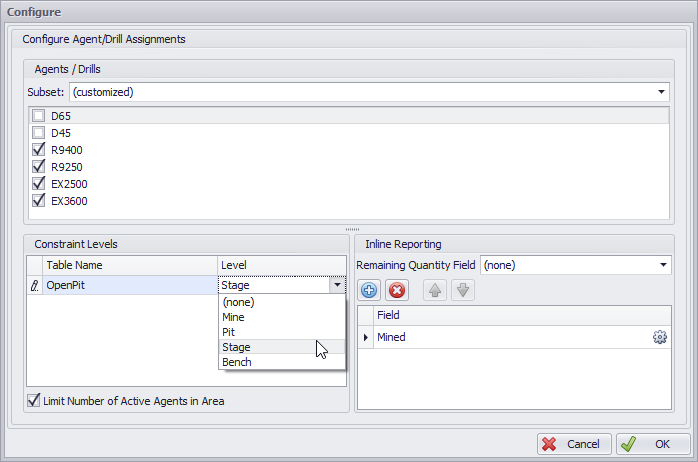Uncheck the R9250 agent
Image resolution: width=698 pixels, height=462 pixels.
coord(38,166)
